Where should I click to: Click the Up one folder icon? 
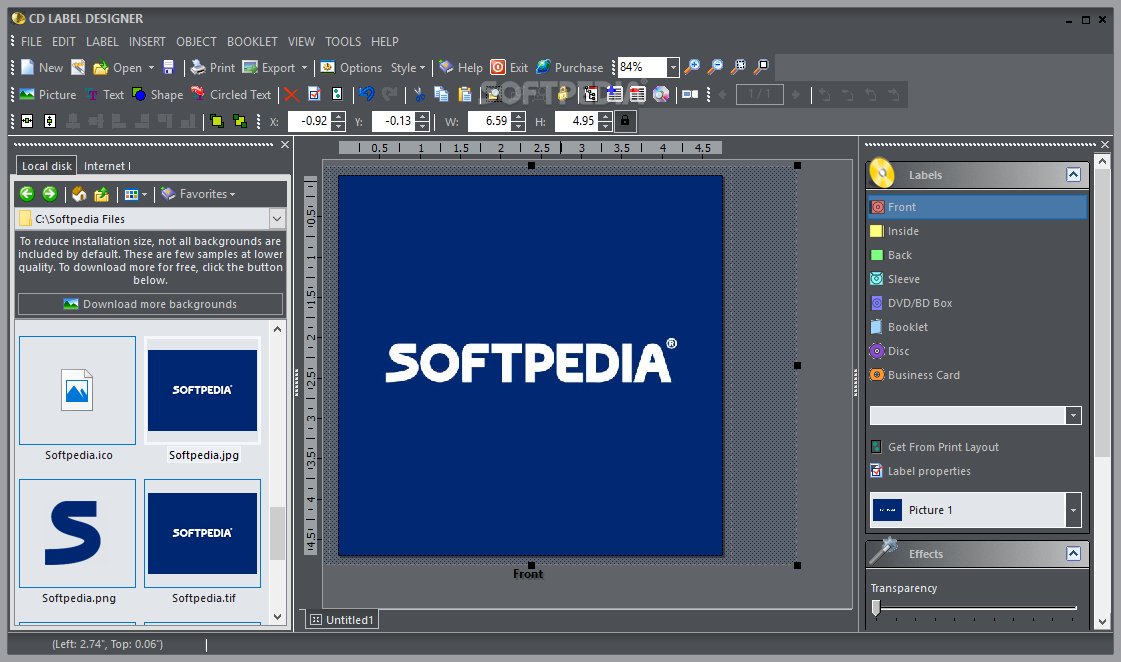point(102,194)
